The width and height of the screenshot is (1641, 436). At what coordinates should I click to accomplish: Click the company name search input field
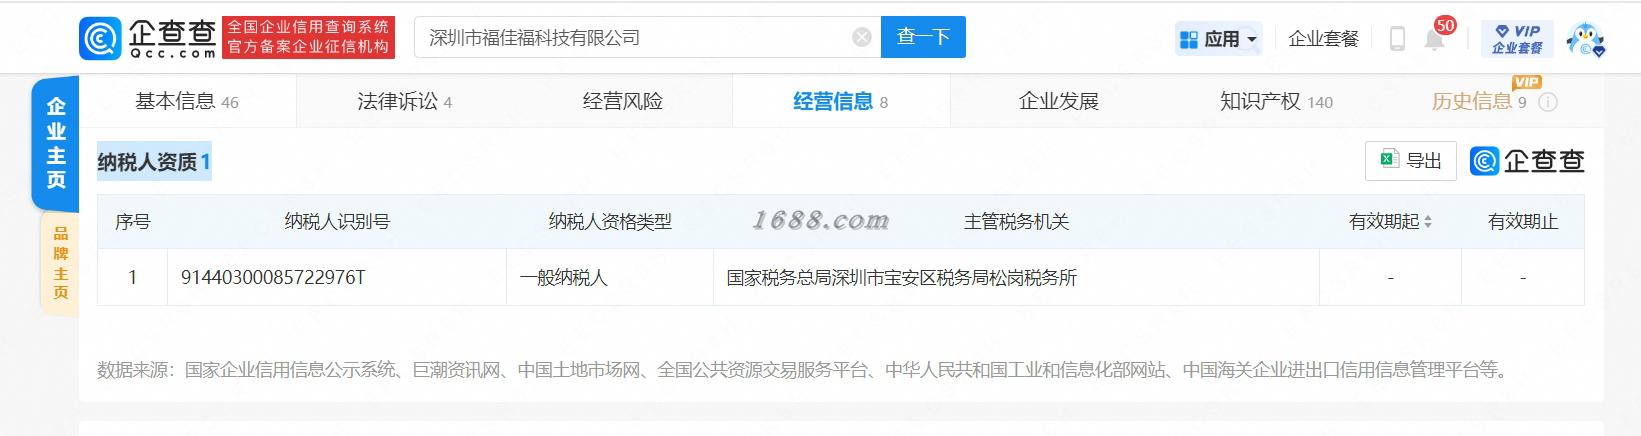(x=635, y=37)
